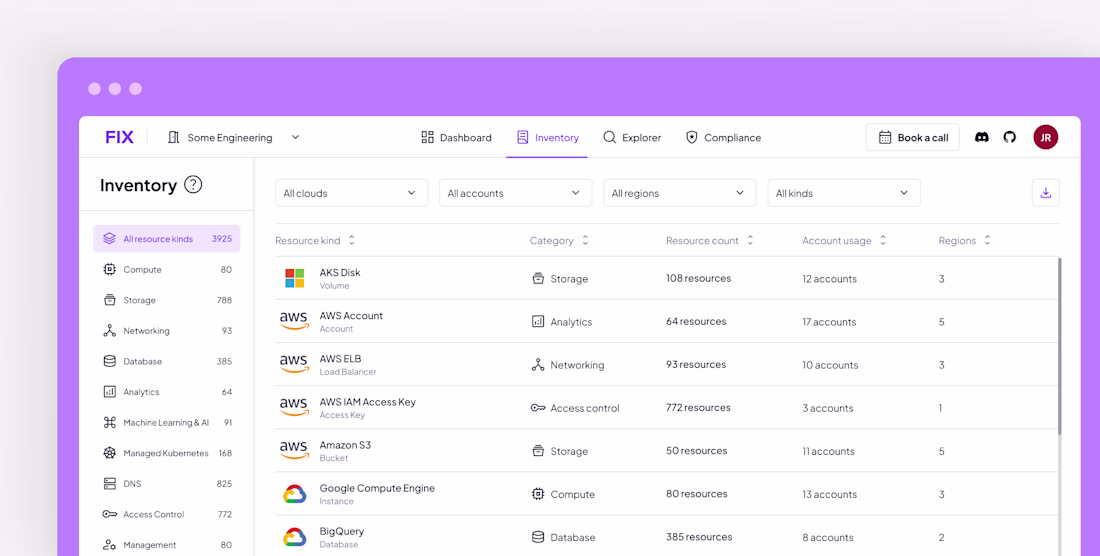Open the Compliance tab
The width and height of the screenshot is (1100, 556).
[723, 137]
